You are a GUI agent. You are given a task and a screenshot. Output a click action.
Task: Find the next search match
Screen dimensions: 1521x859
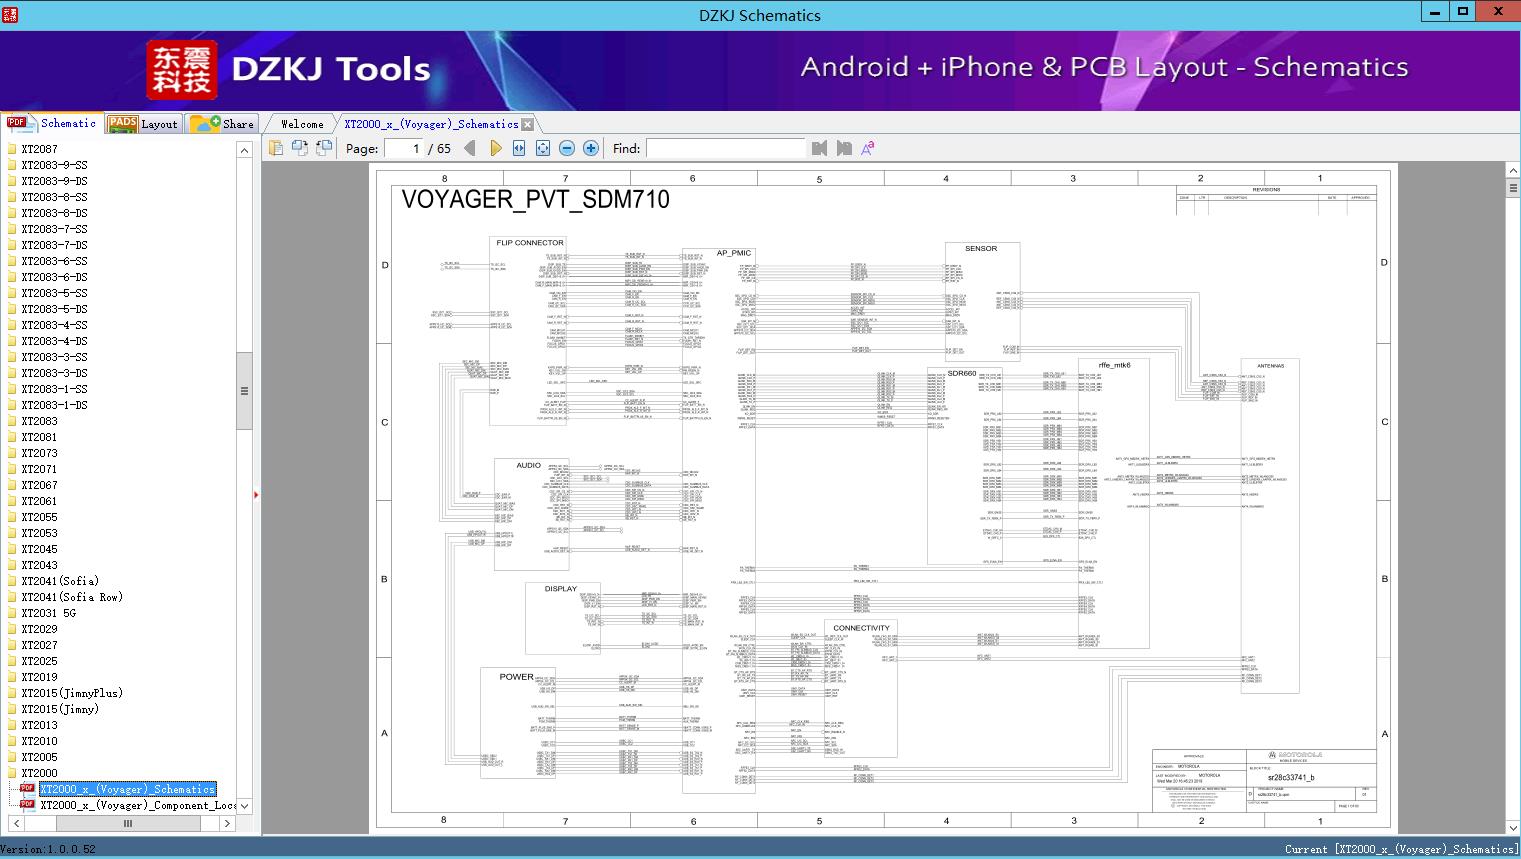(844, 148)
